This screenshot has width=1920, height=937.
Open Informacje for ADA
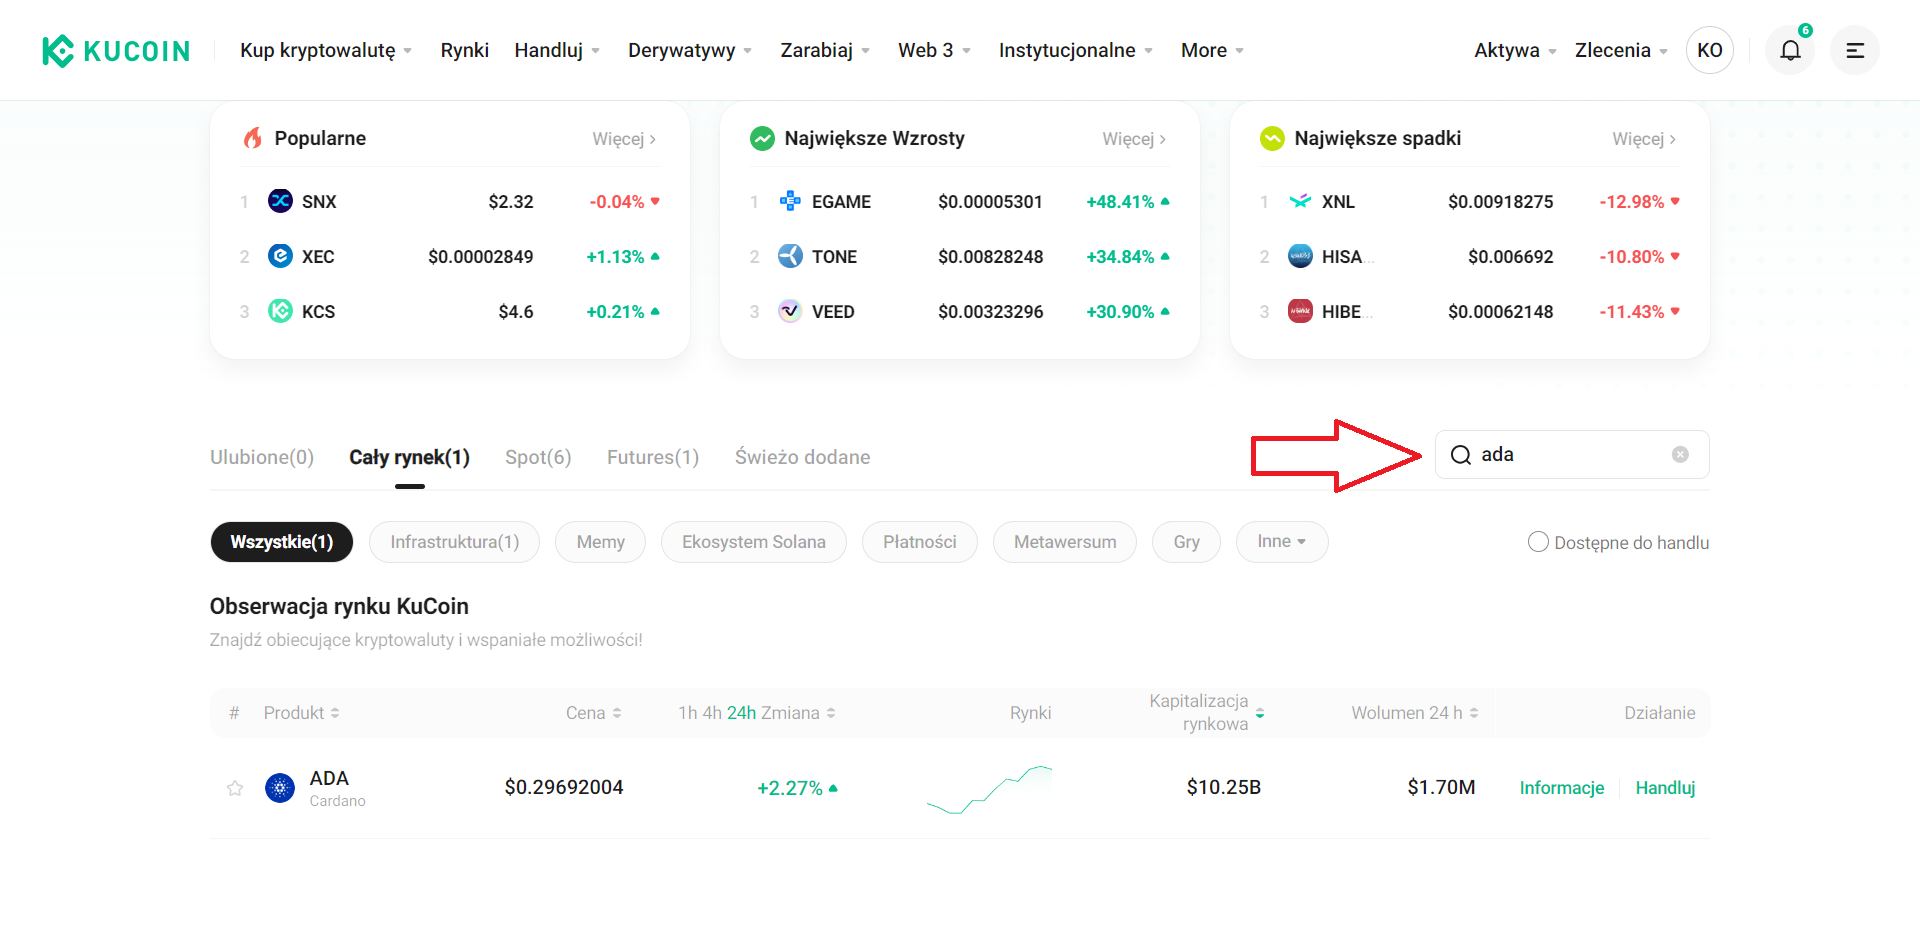[x=1562, y=788]
